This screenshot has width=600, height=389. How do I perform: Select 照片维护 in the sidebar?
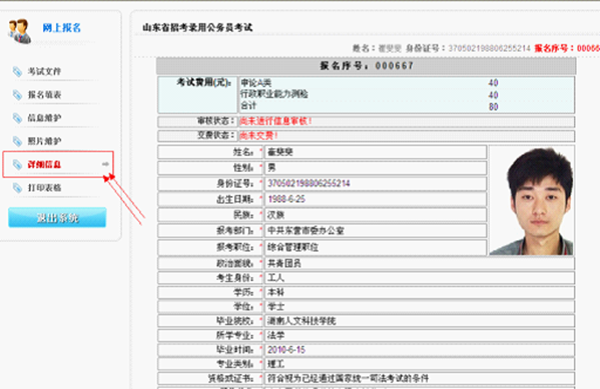pos(44,142)
